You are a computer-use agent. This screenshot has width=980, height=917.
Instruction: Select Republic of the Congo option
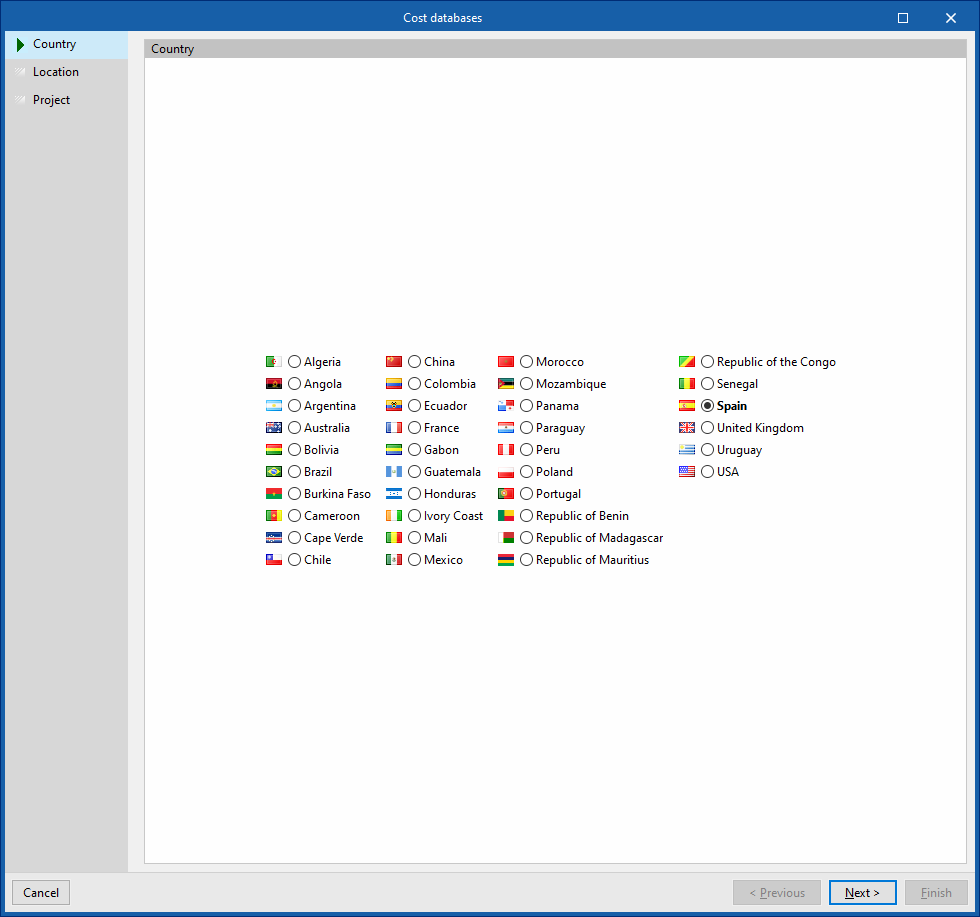click(x=708, y=362)
